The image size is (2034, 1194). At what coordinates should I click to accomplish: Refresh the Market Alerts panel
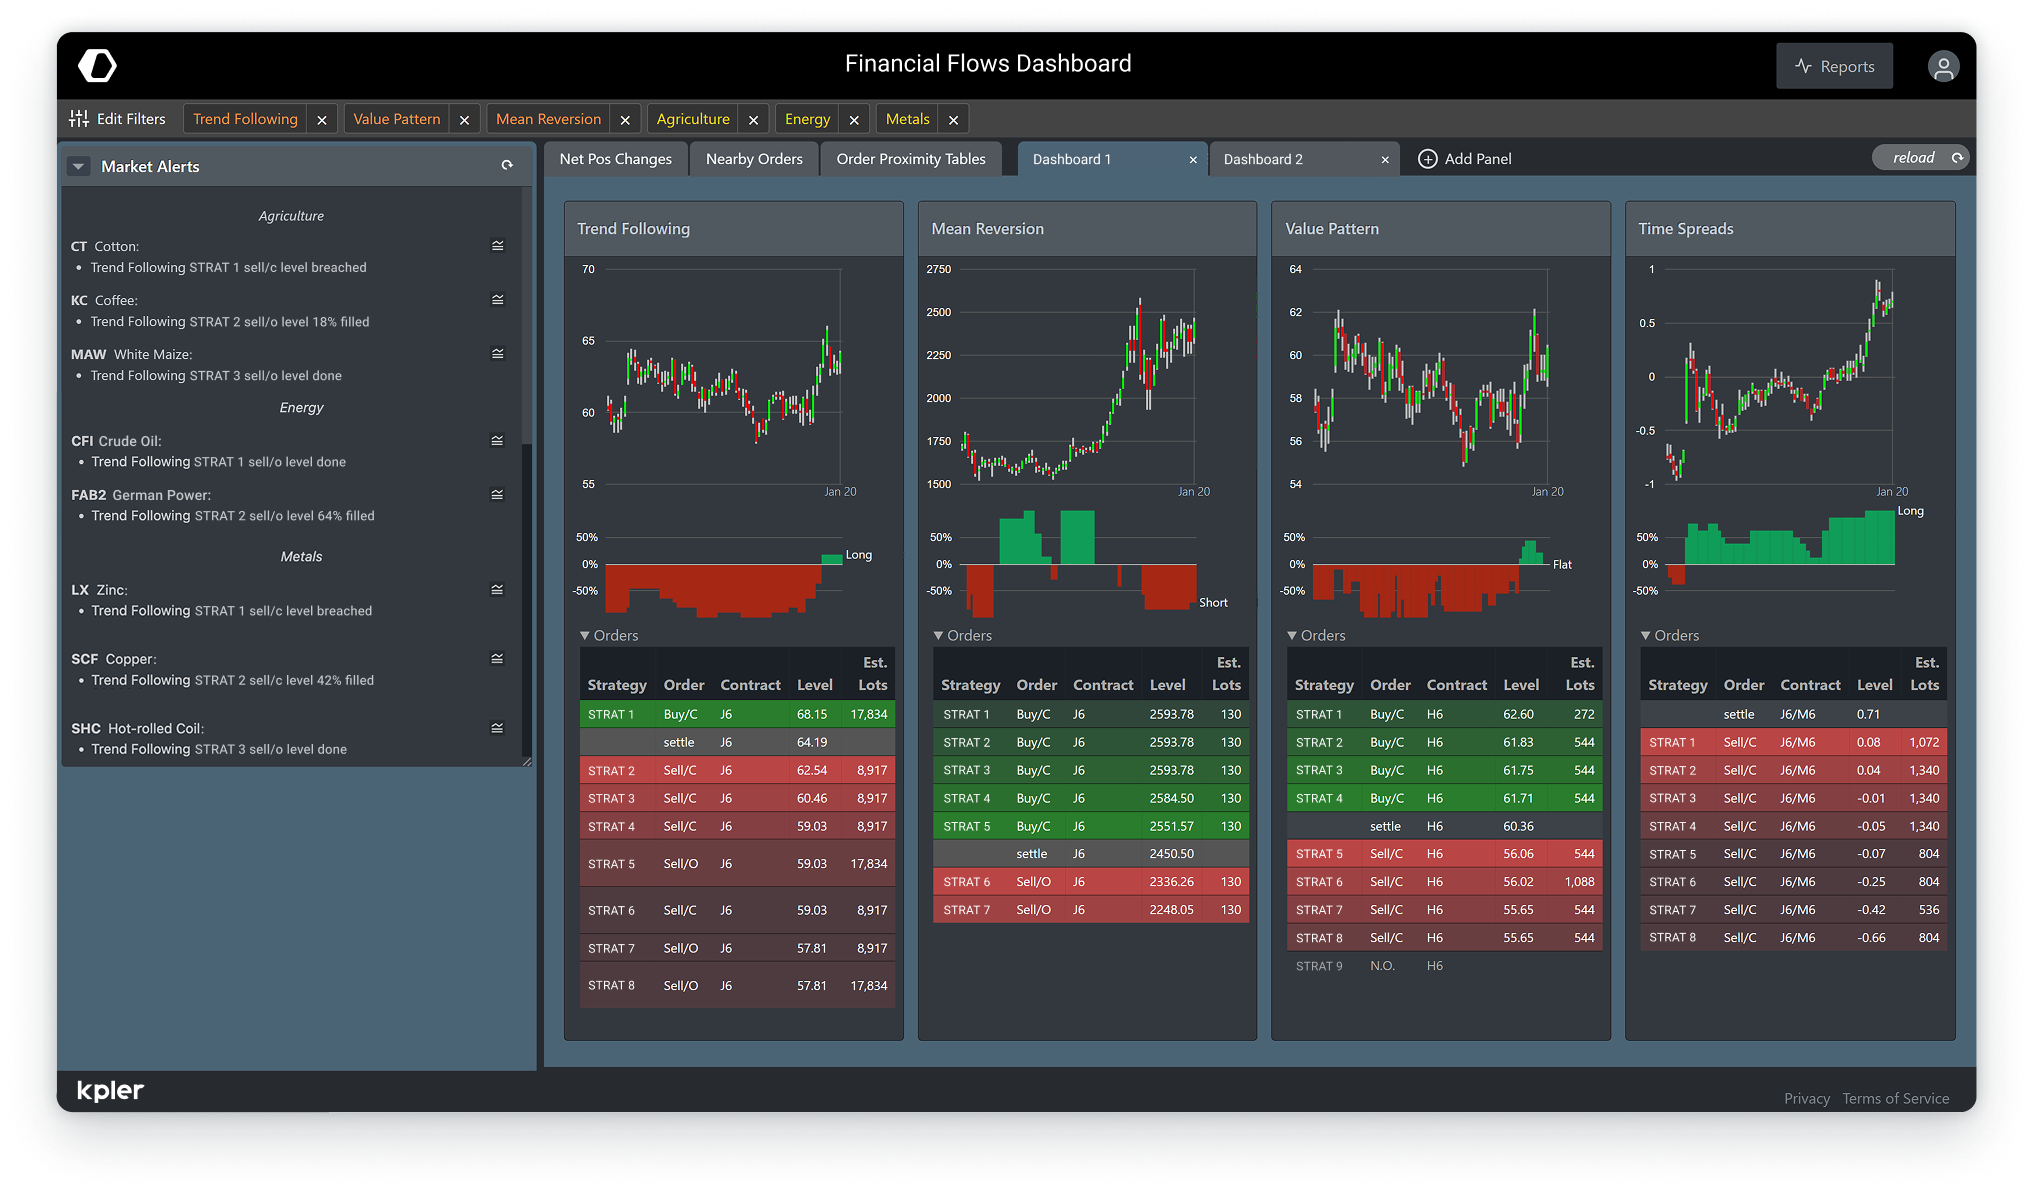coord(507,164)
